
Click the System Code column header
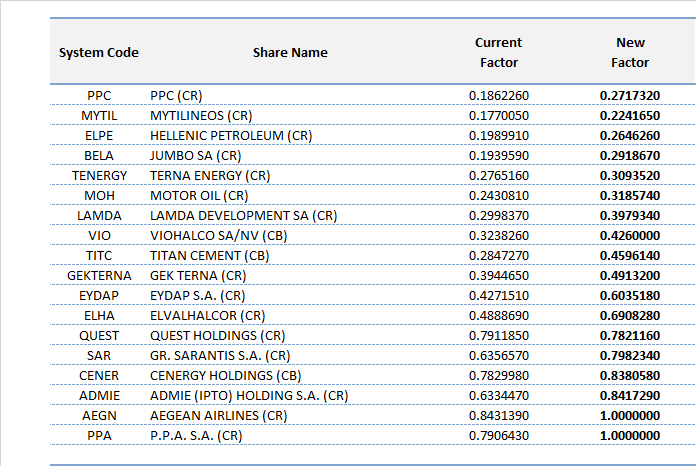(99, 52)
